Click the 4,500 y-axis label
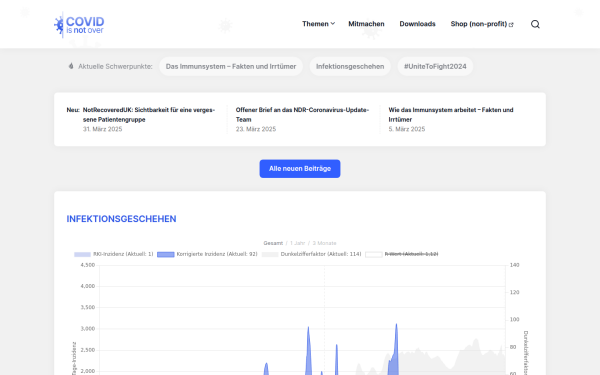This screenshot has height=375, width=600. tap(88, 265)
